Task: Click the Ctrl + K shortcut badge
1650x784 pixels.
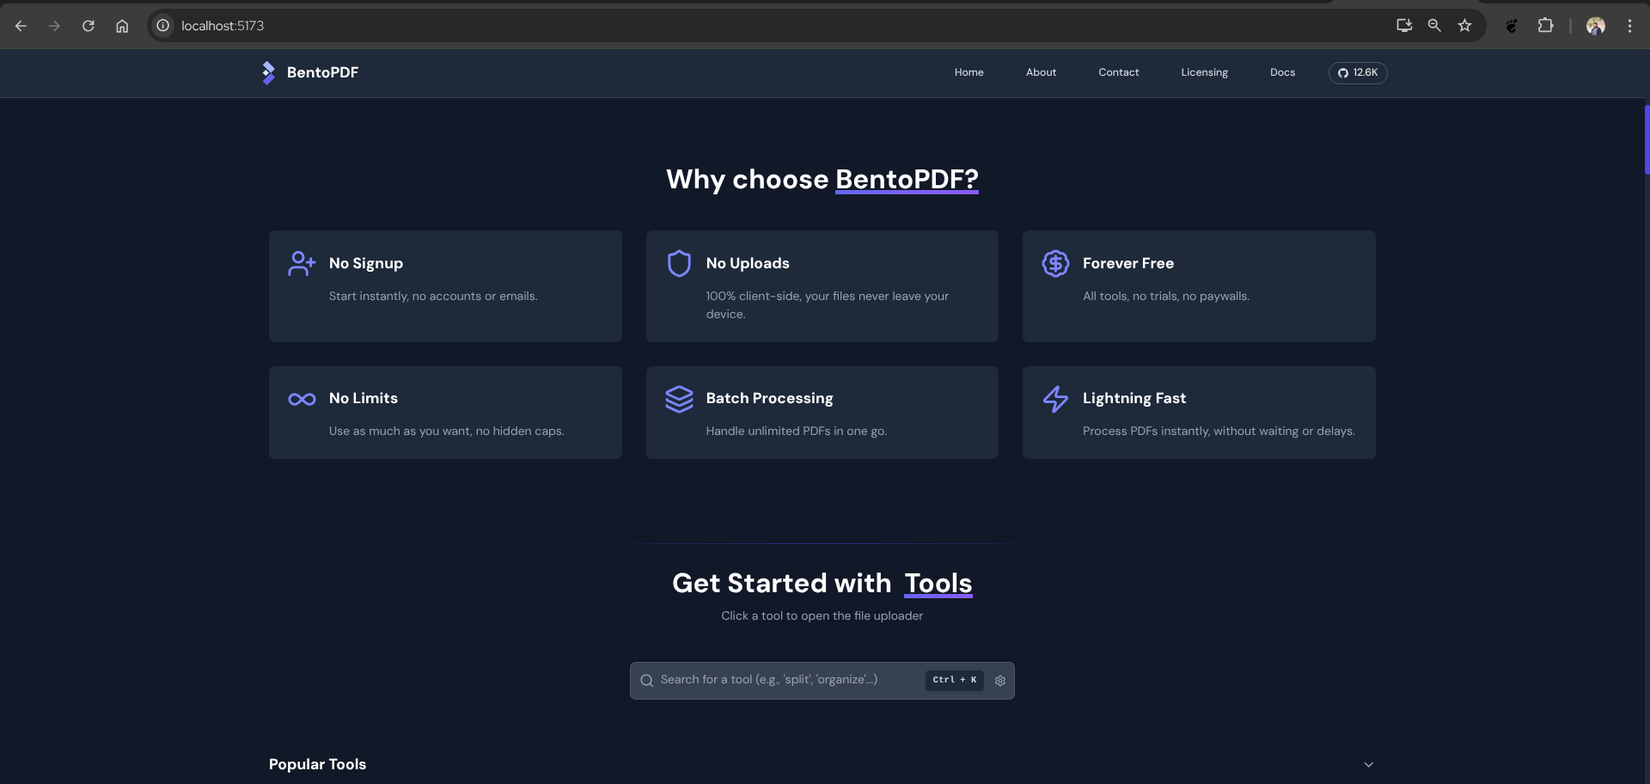Action: click(954, 680)
